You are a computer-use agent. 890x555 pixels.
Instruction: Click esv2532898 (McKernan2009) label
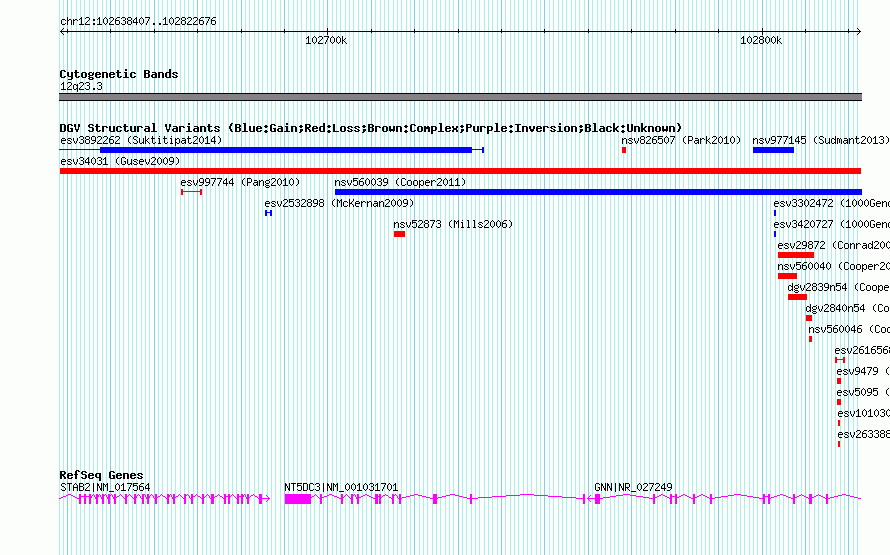click(x=339, y=203)
